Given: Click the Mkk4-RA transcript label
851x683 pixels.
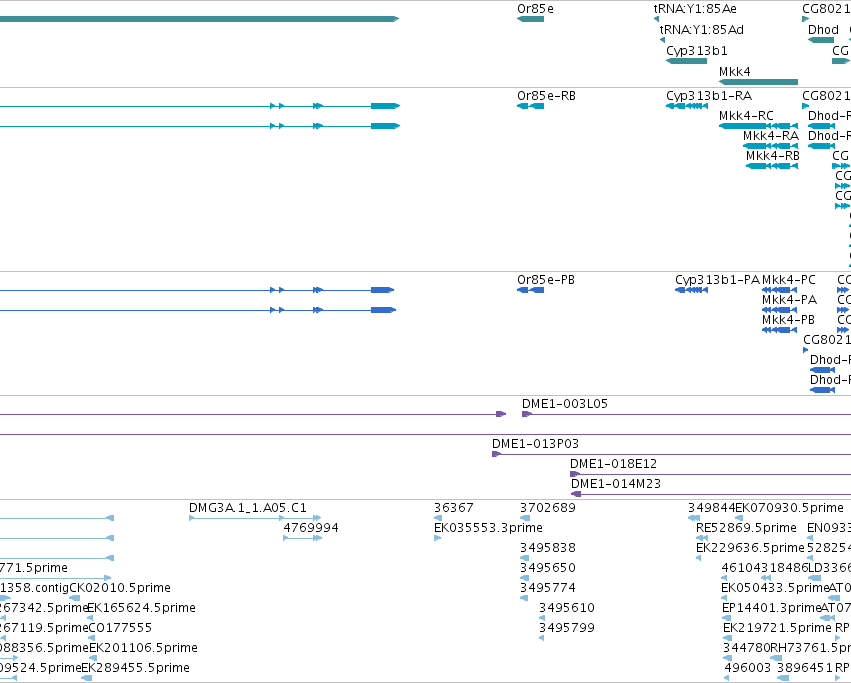Looking at the screenshot, I should pyautogui.click(x=771, y=136).
